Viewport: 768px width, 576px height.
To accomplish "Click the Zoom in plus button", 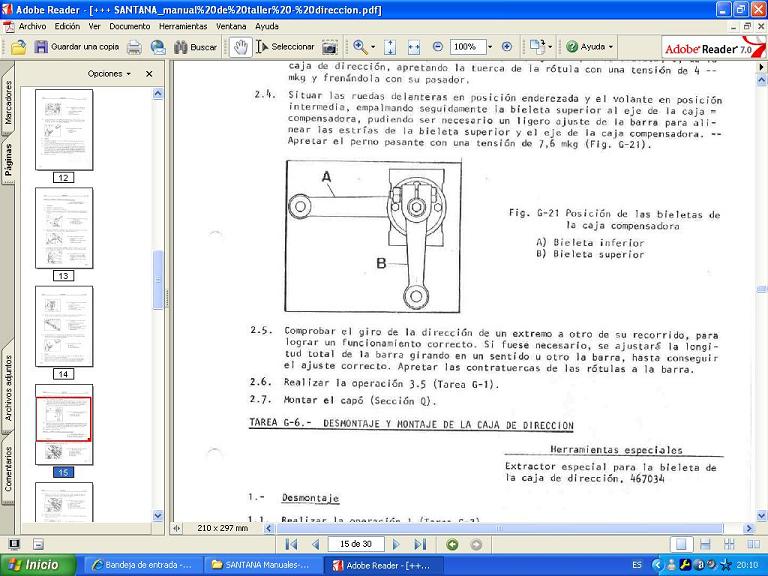I will (506, 47).
